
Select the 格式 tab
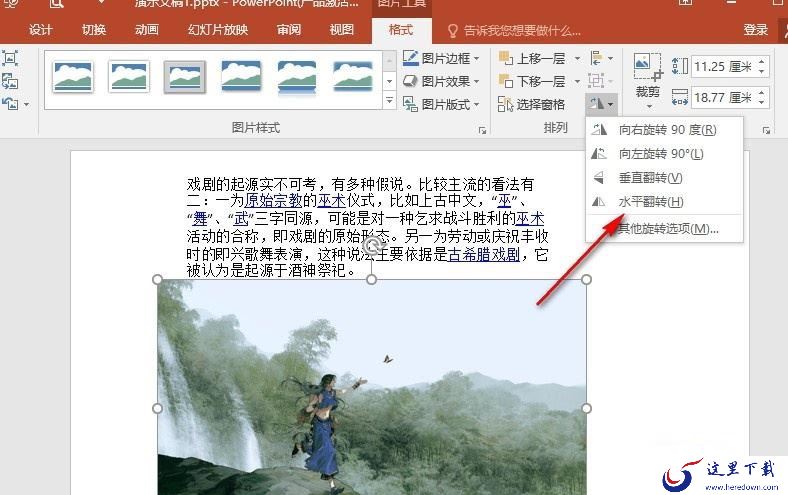tap(401, 30)
